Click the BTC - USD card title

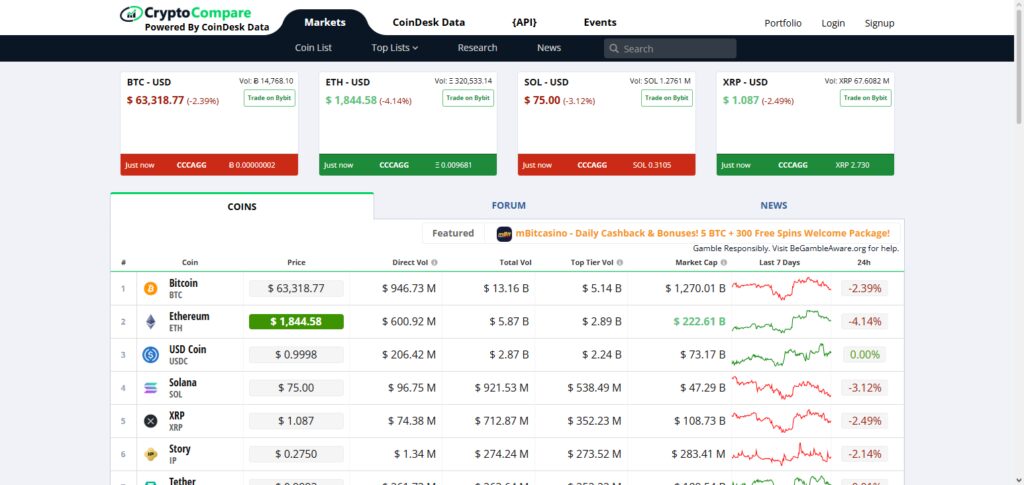click(x=149, y=82)
